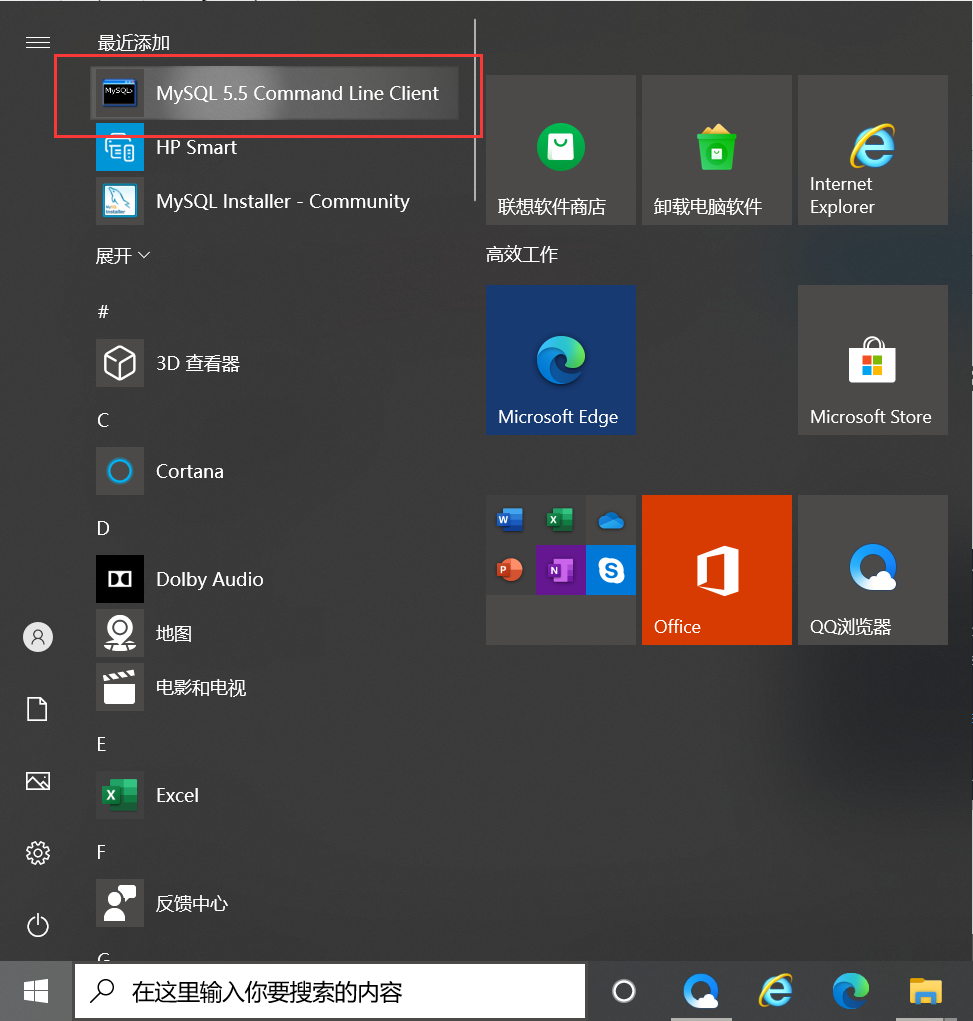
Task: Open the power options menu
Action: [x=38, y=925]
